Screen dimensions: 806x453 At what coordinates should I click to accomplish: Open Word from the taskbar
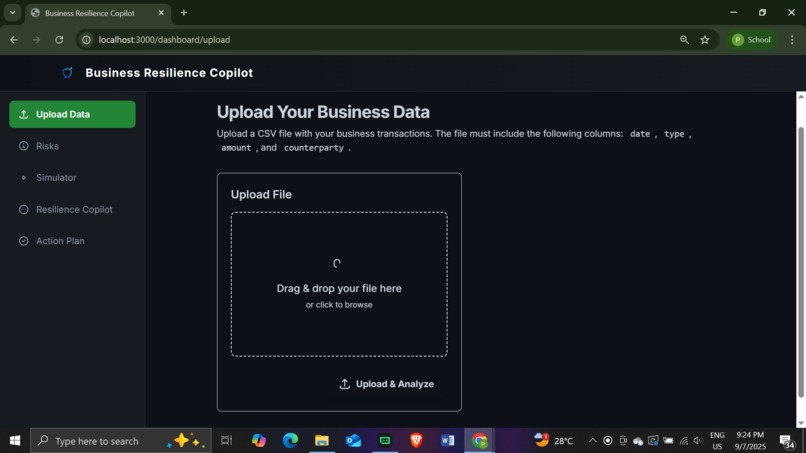[448, 441]
